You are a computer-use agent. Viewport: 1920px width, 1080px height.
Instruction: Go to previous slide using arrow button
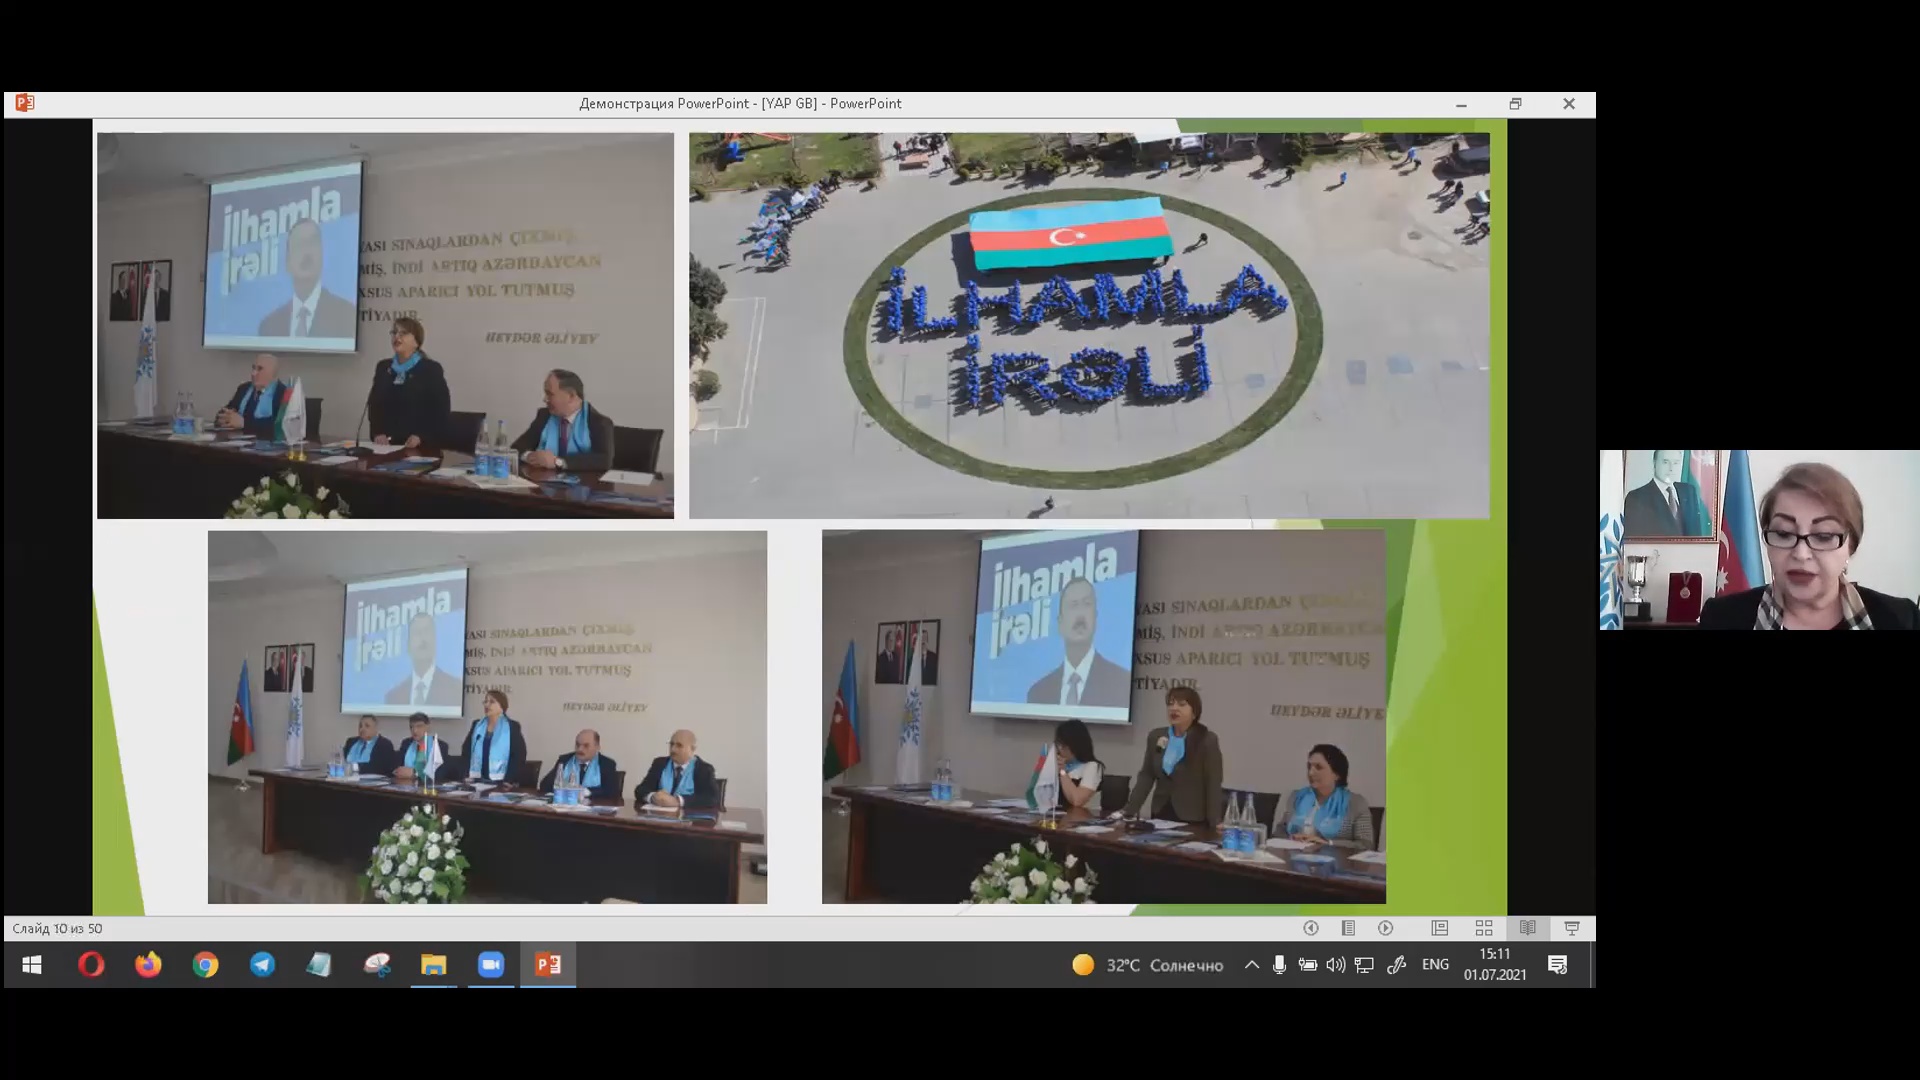pos(1311,928)
